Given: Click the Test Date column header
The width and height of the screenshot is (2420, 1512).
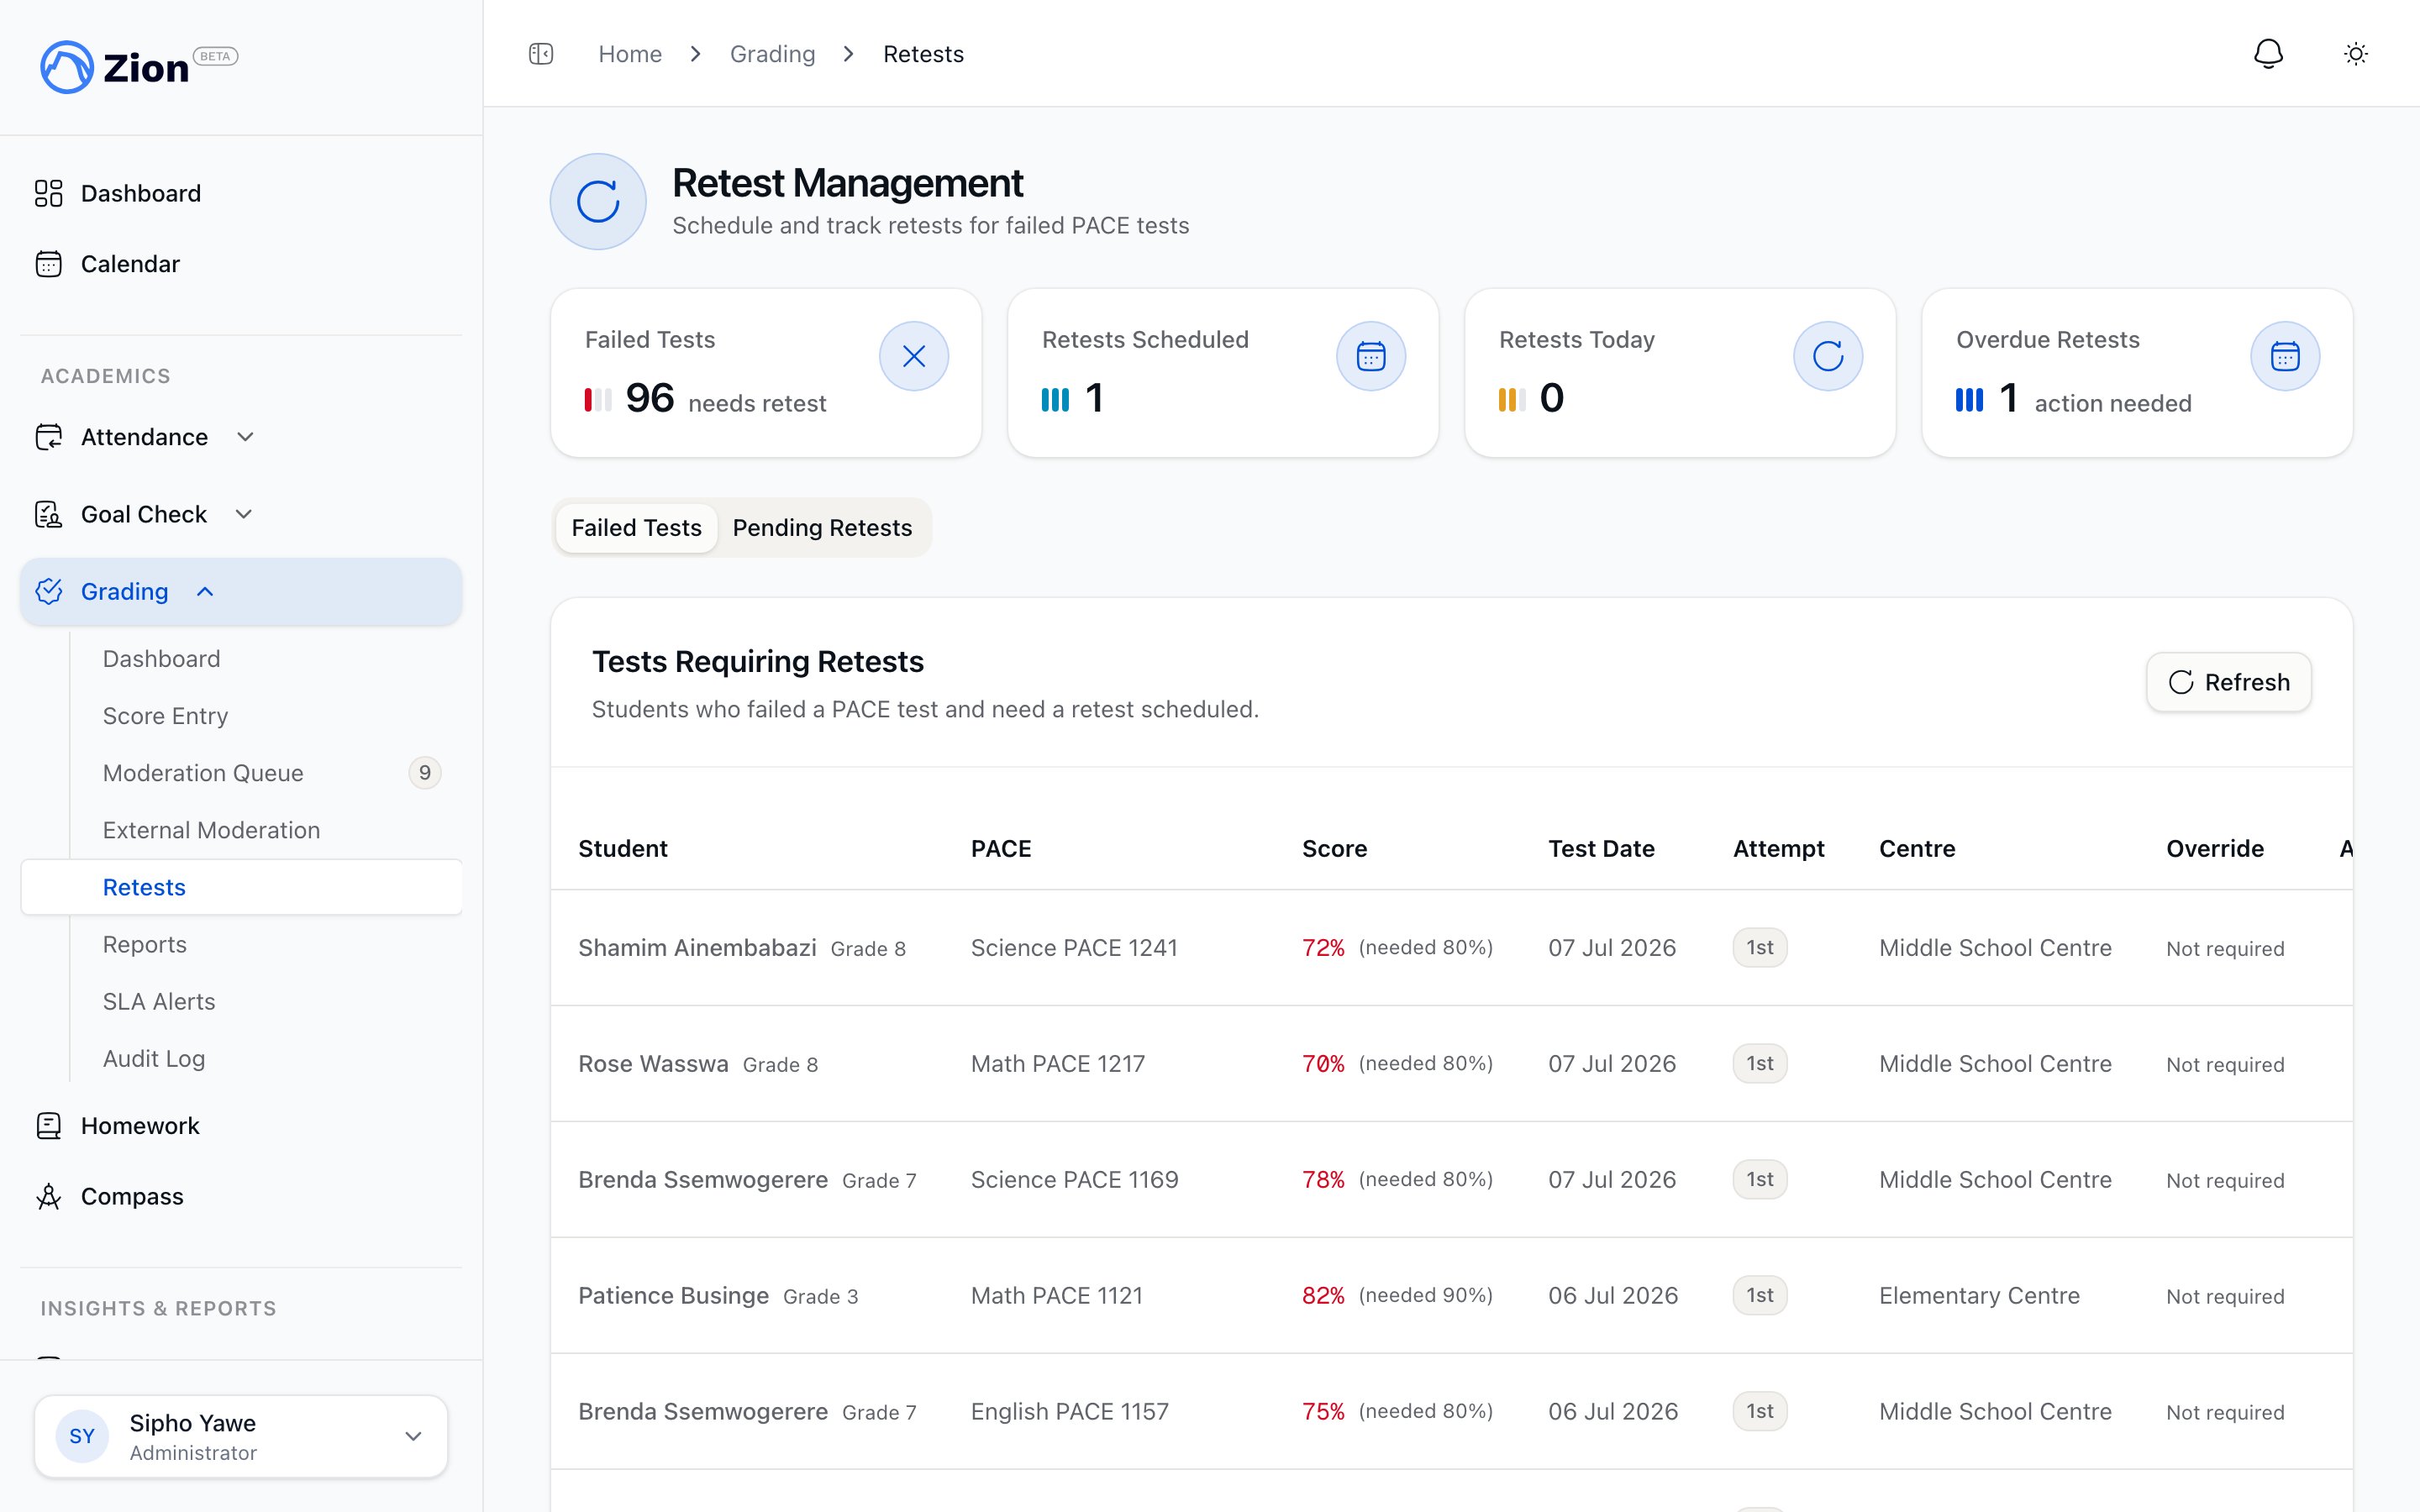Looking at the screenshot, I should 1601,848.
